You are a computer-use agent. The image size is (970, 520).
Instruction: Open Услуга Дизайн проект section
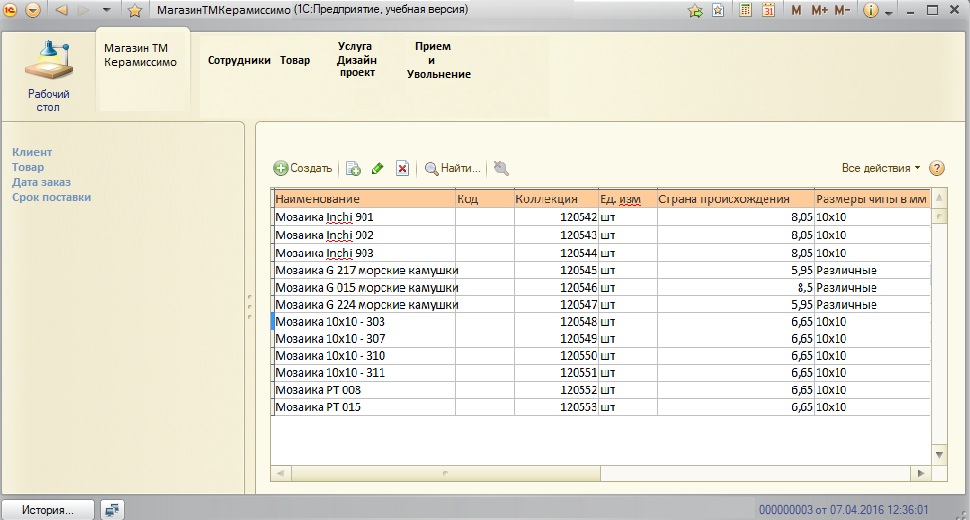point(357,59)
